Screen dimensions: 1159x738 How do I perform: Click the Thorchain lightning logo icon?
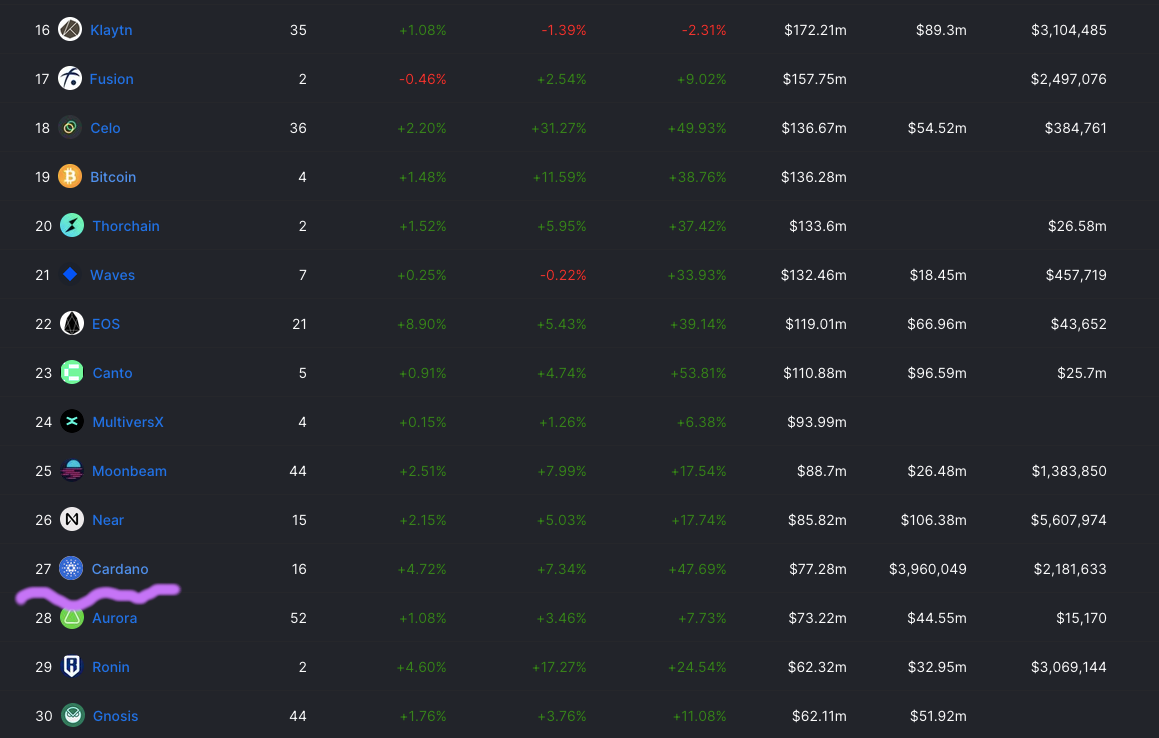pos(72,226)
